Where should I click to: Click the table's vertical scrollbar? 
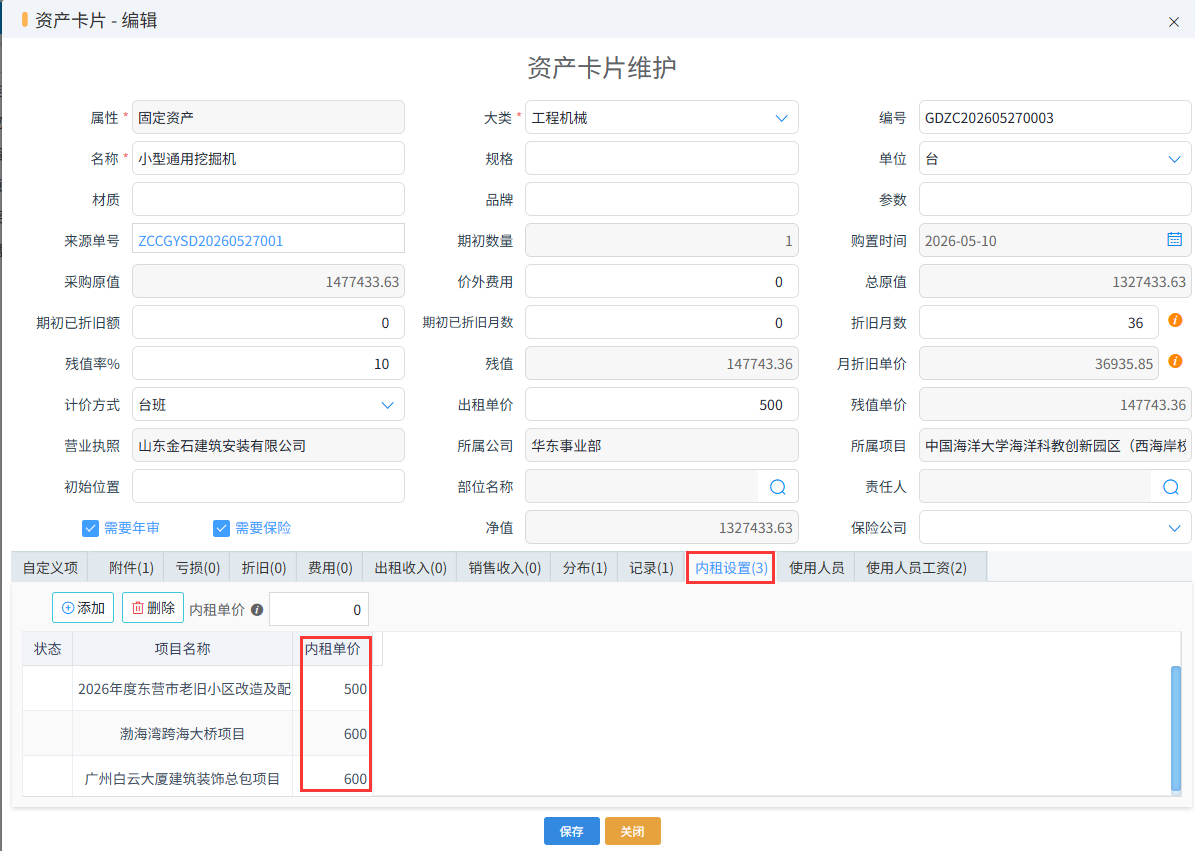point(1176,728)
